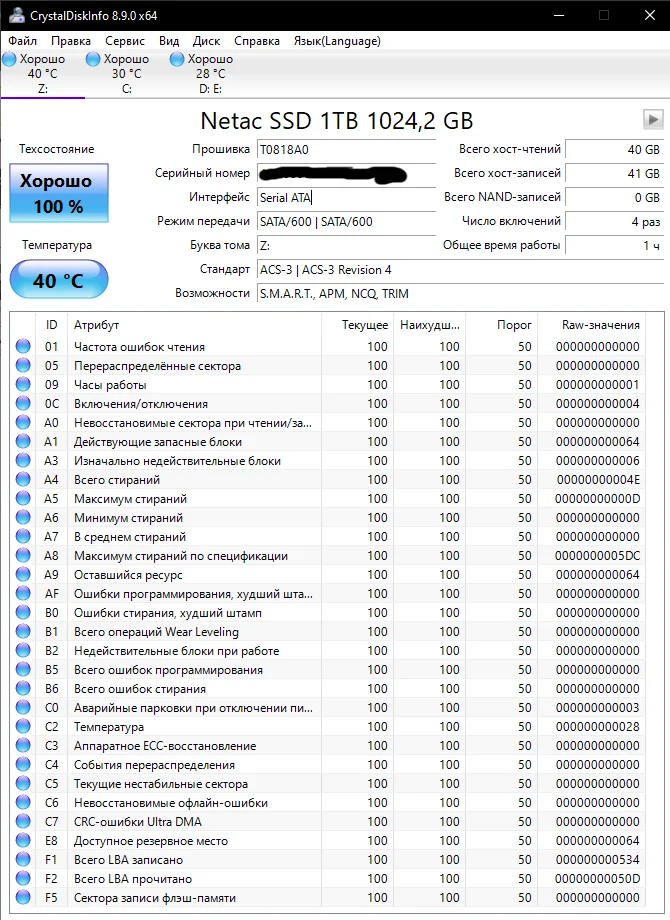Click status icon of row A4 Всего стираний

tap(23, 479)
